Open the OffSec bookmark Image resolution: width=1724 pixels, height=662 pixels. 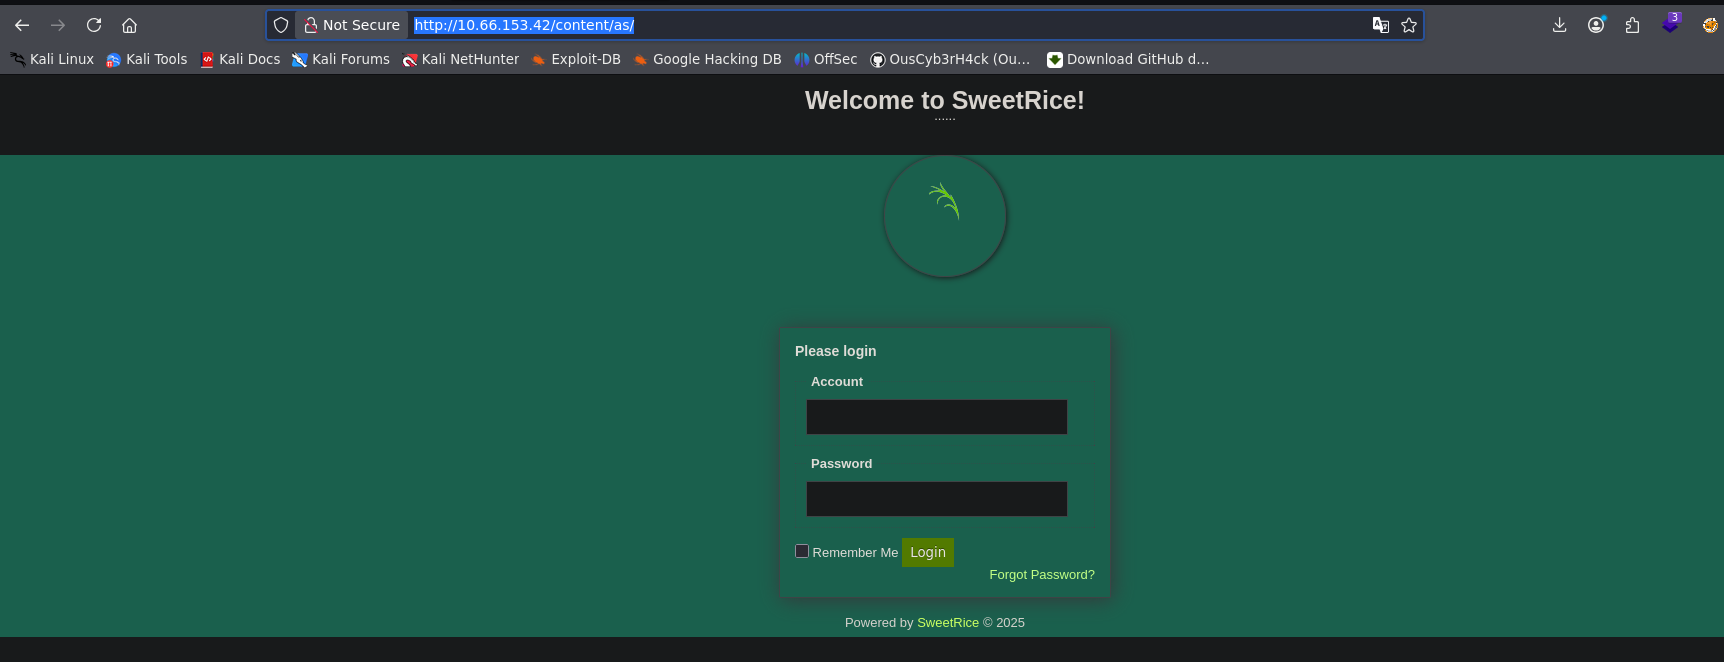pyautogui.click(x=826, y=59)
